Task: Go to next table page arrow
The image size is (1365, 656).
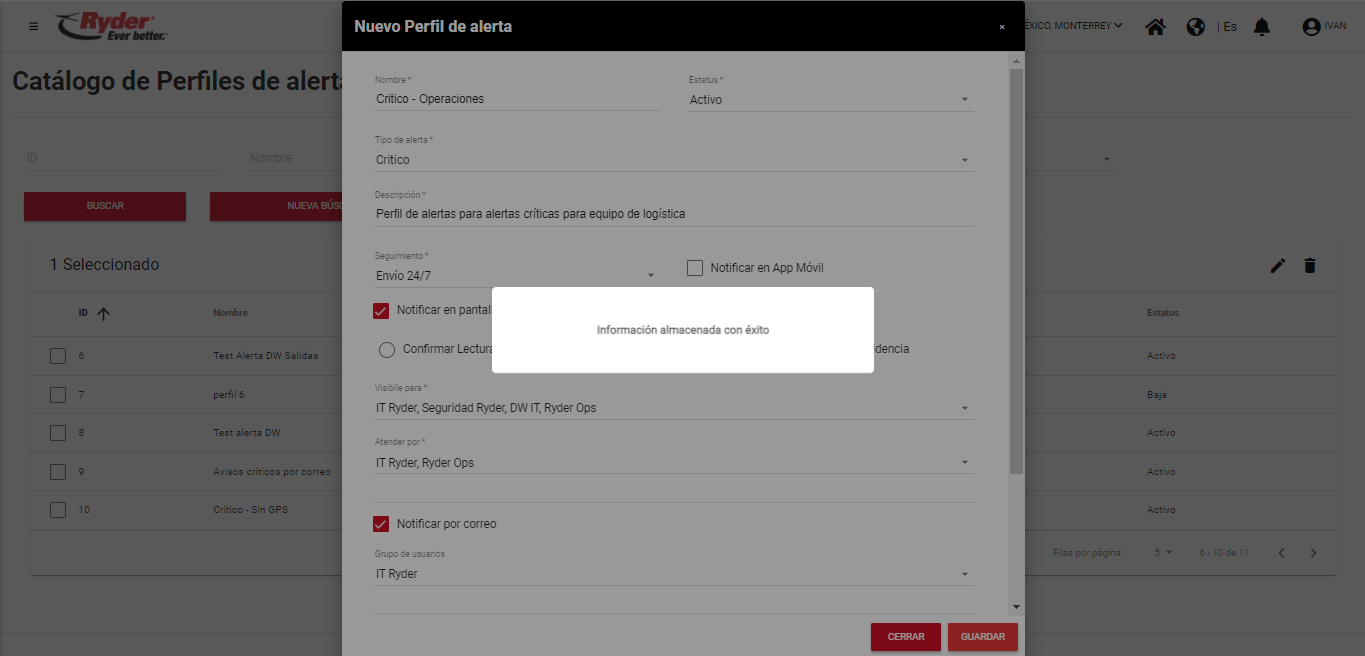Action: tap(1314, 553)
